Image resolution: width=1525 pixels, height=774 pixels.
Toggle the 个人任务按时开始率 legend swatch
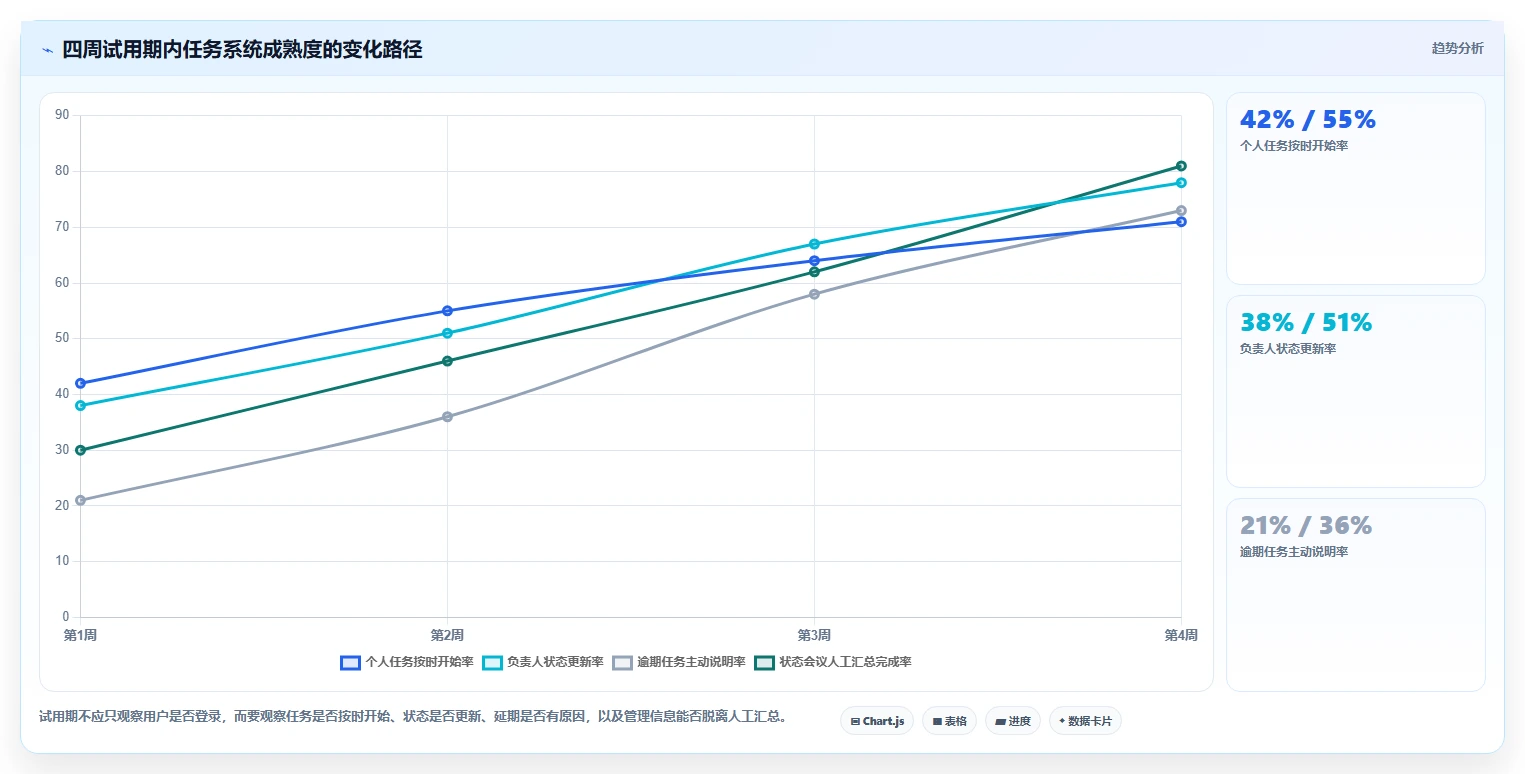(x=350, y=662)
